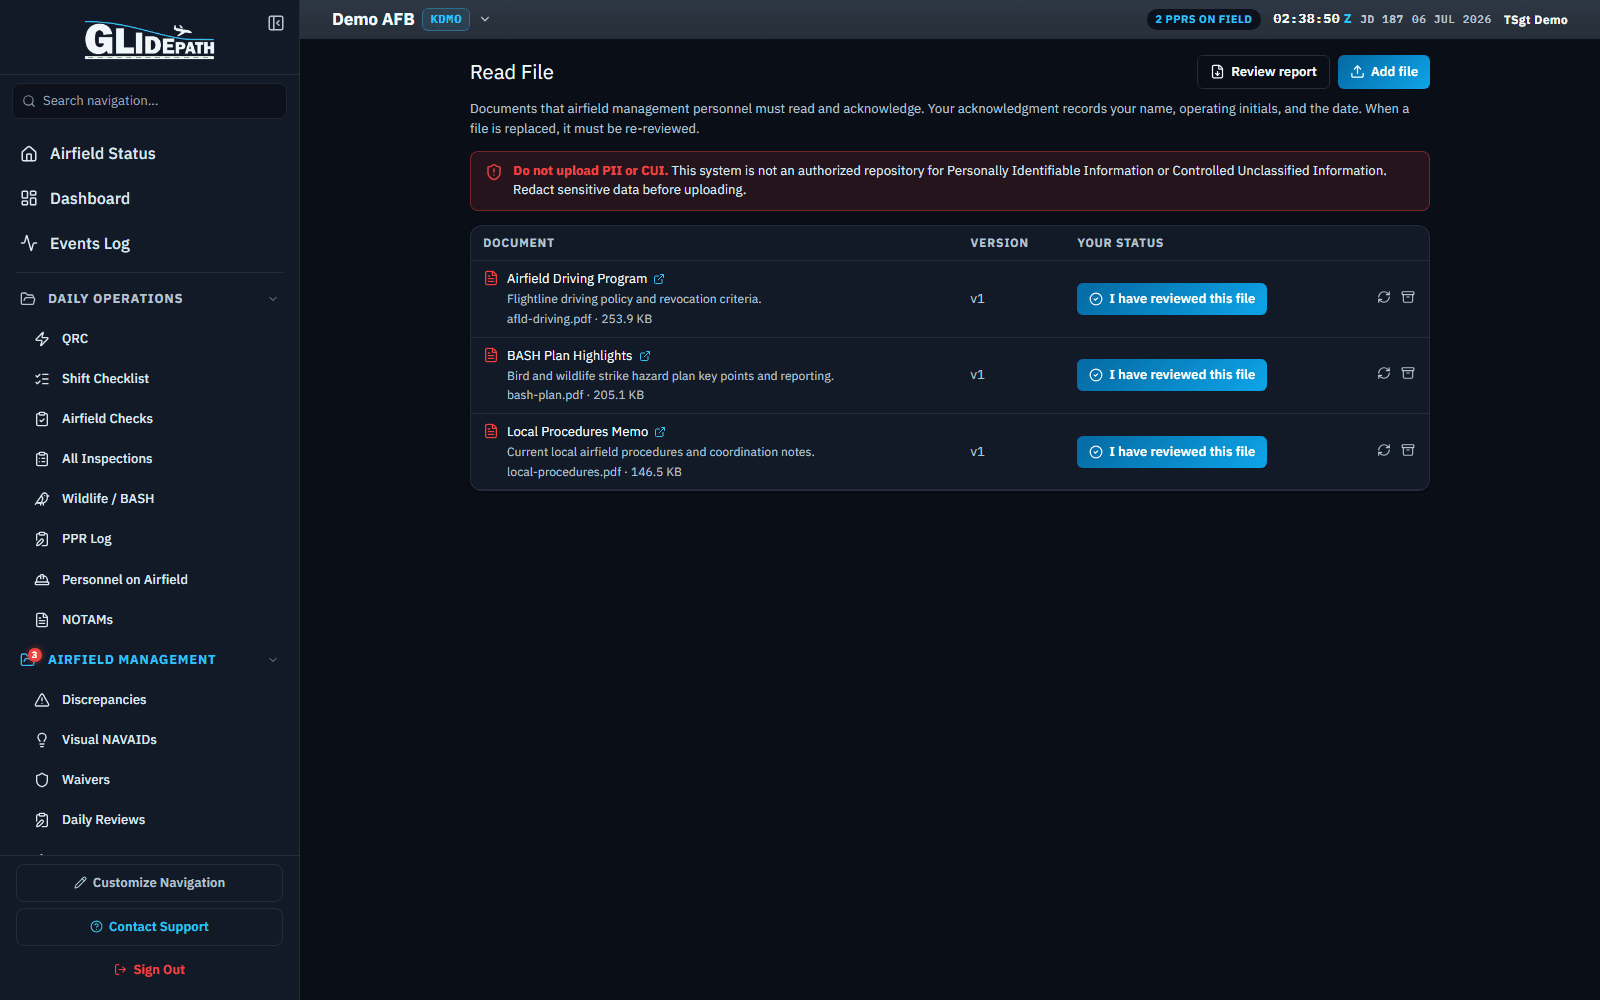Click the Wildlife / BASH bird icon
The height and width of the screenshot is (1000, 1600).
tap(42, 499)
